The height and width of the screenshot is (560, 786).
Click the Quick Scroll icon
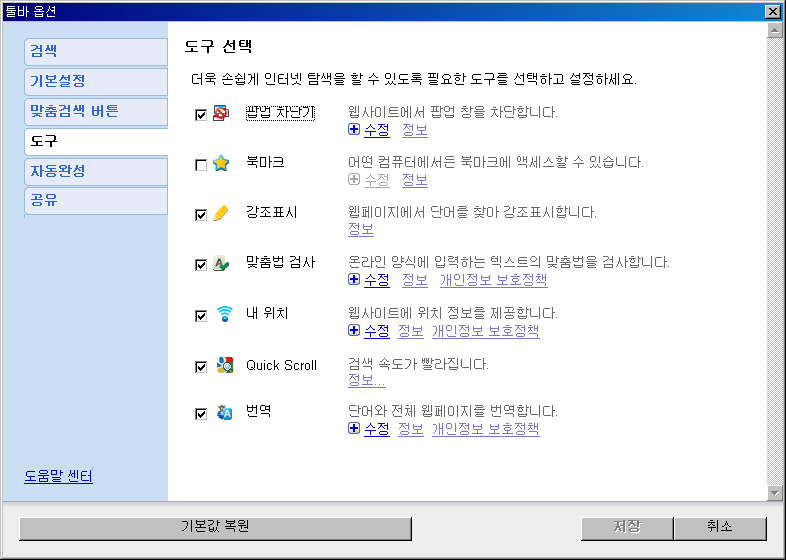pyautogui.click(x=225, y=365)
